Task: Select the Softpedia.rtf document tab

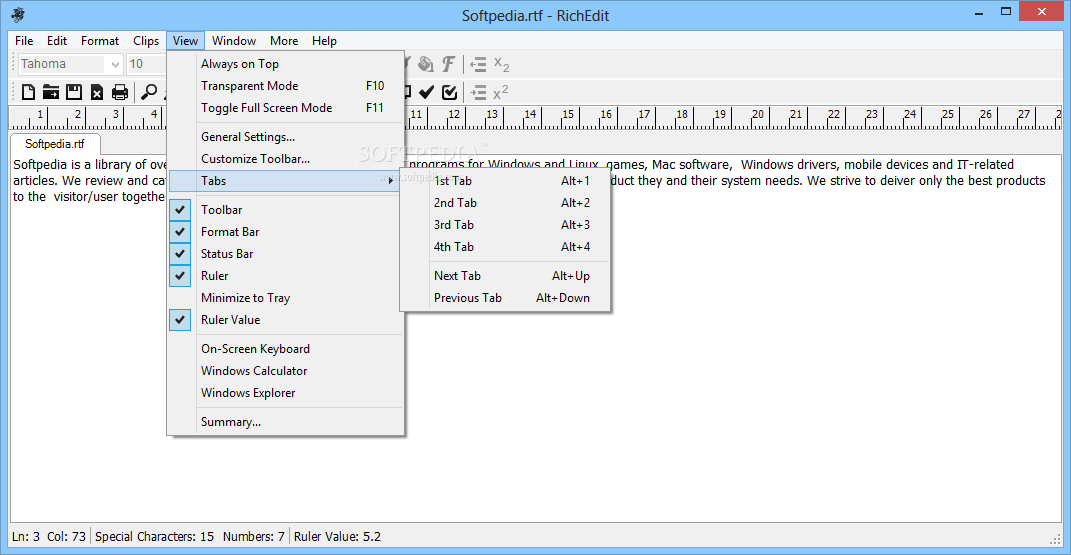Action: tap(55, 144)
